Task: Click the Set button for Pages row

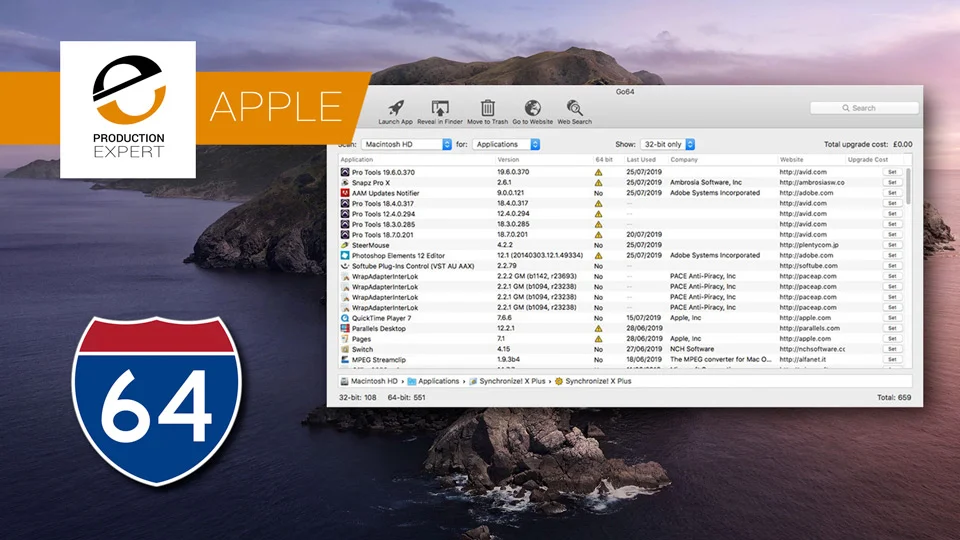Action: (892, 339)
